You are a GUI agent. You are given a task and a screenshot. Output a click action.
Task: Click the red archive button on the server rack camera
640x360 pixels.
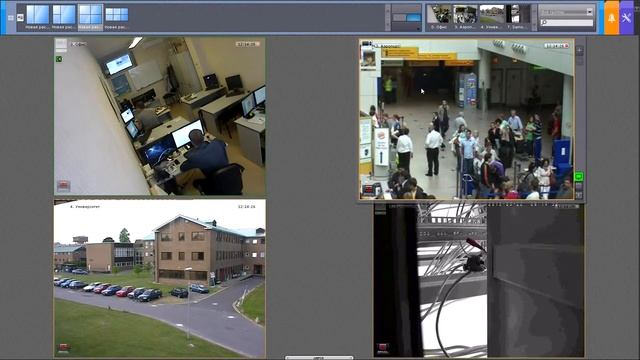[382, 348]
